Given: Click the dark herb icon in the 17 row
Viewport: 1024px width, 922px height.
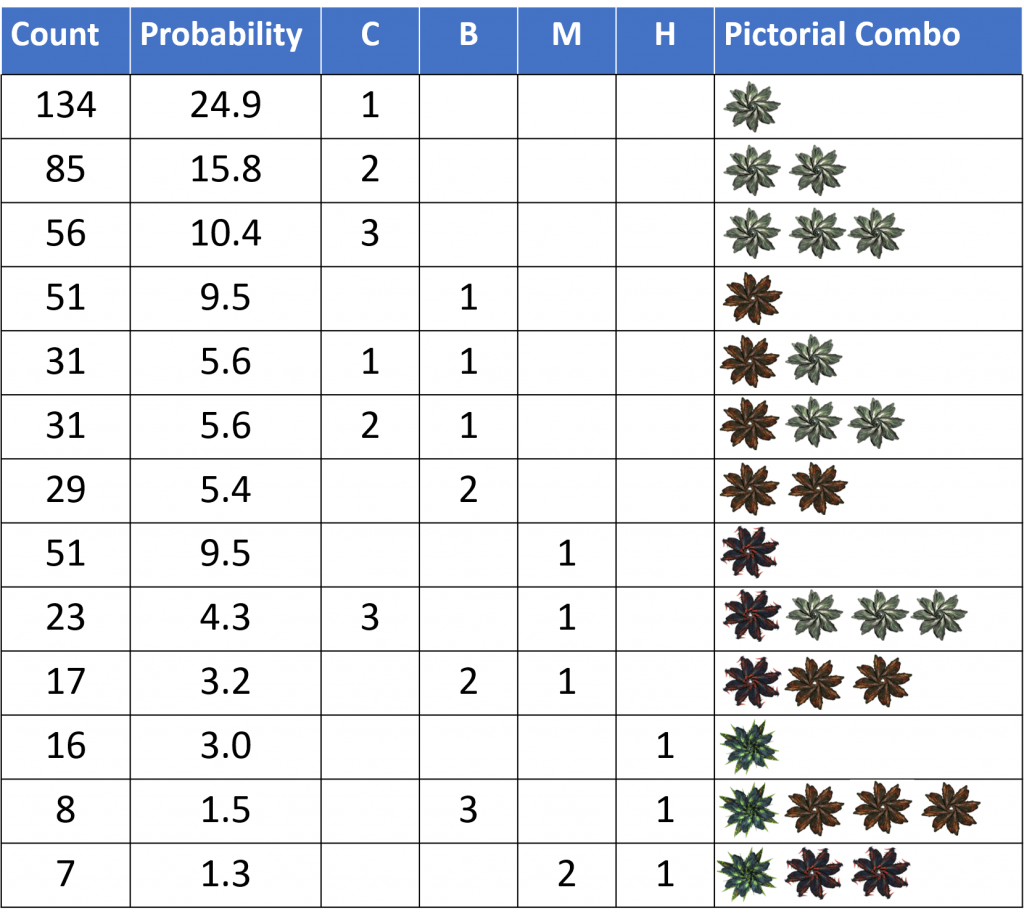Looking at the screenshot, I should (x=749, y=680).
